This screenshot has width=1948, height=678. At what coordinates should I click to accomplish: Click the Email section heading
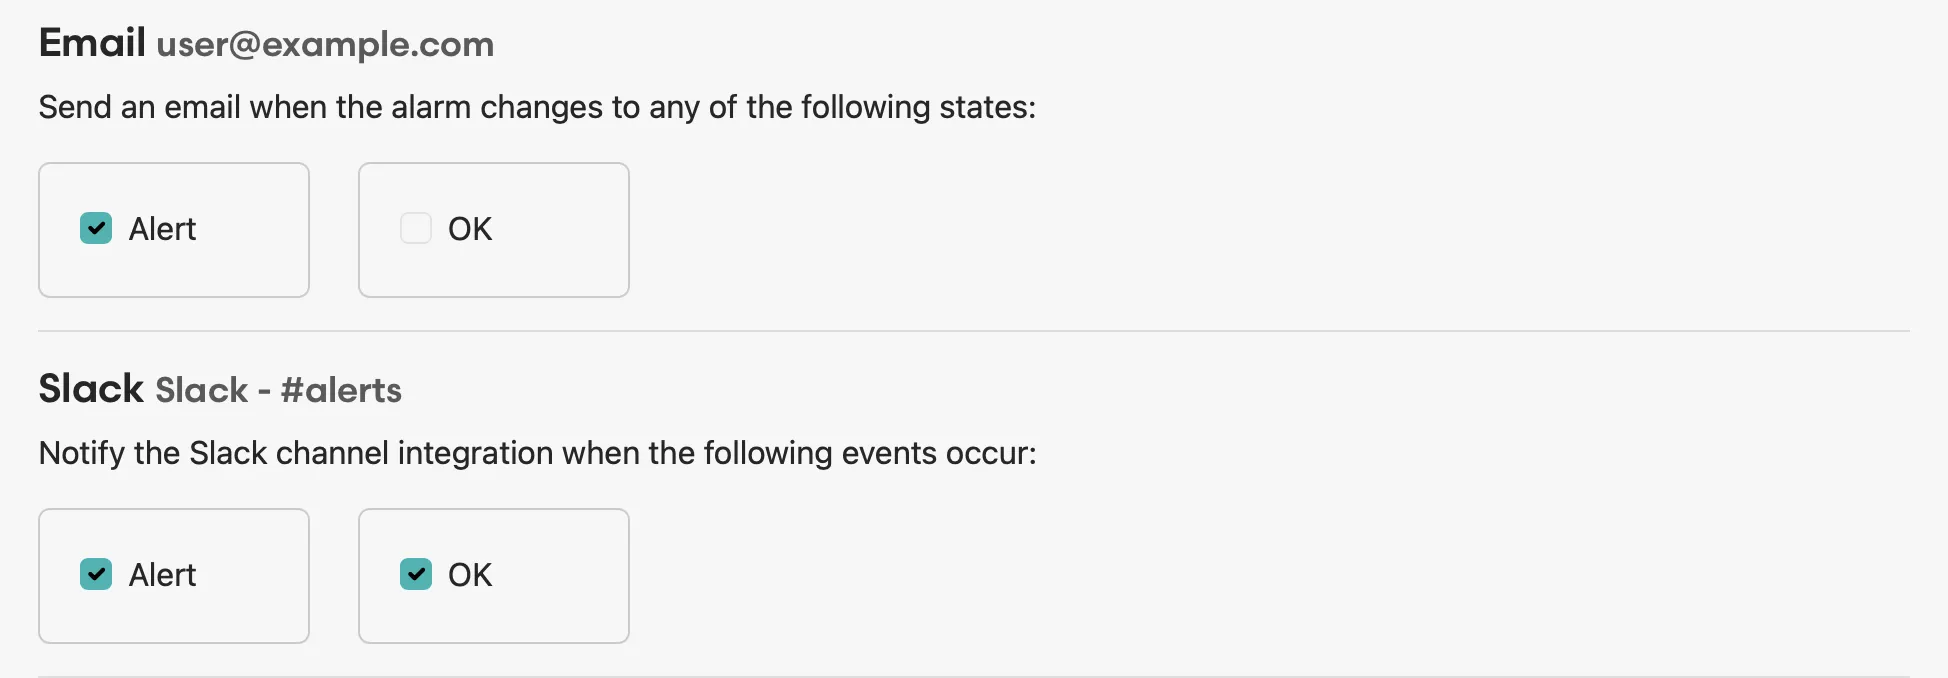click(92, 43)
